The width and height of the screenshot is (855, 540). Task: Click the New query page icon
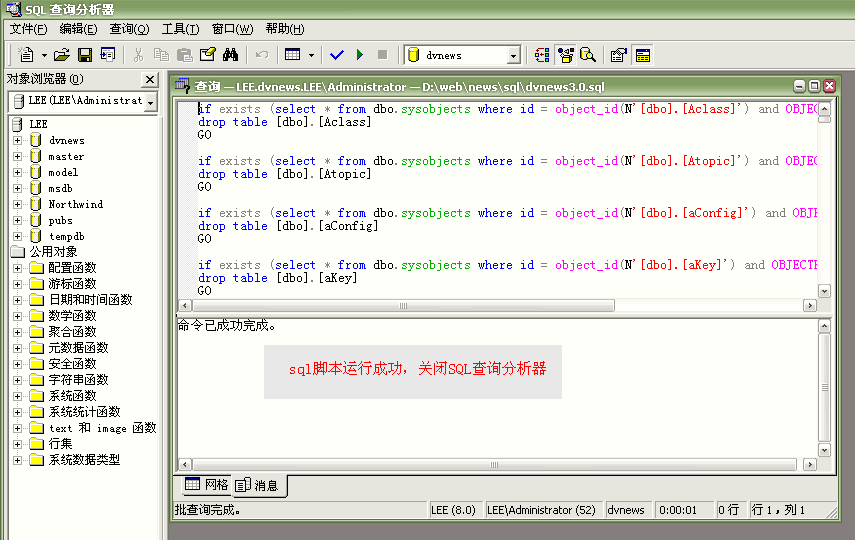(x=26, y=55)
